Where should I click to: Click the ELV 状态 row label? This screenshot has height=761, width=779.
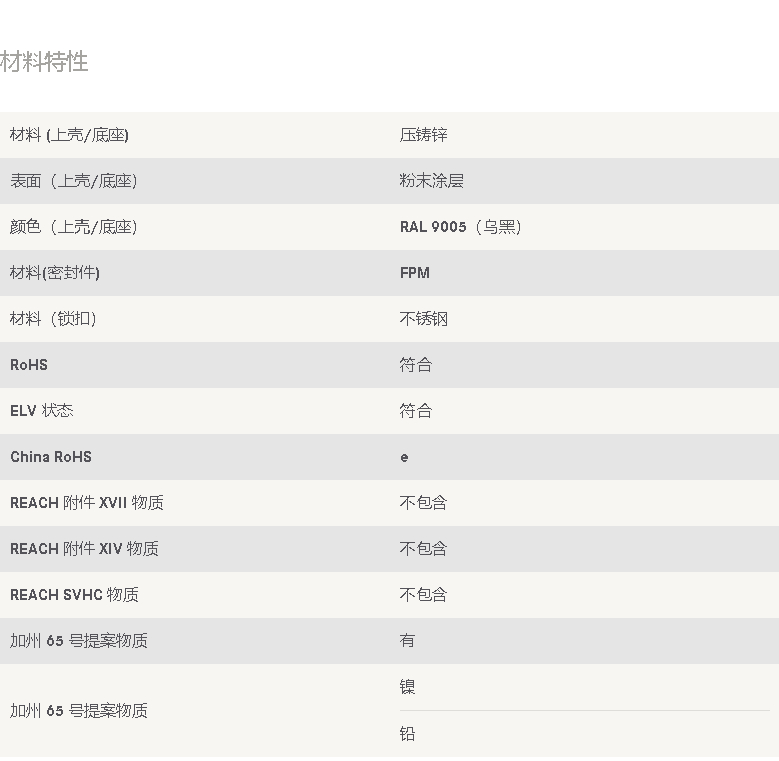click(x=41, y=411)
